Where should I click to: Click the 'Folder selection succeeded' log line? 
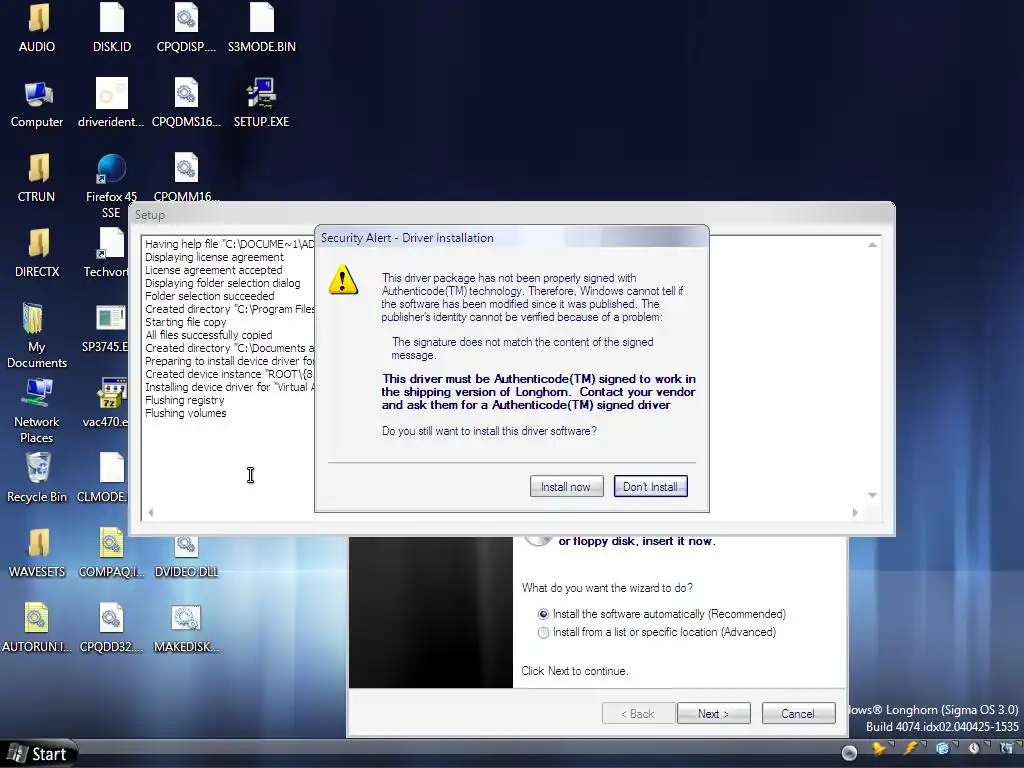point(210,296)
